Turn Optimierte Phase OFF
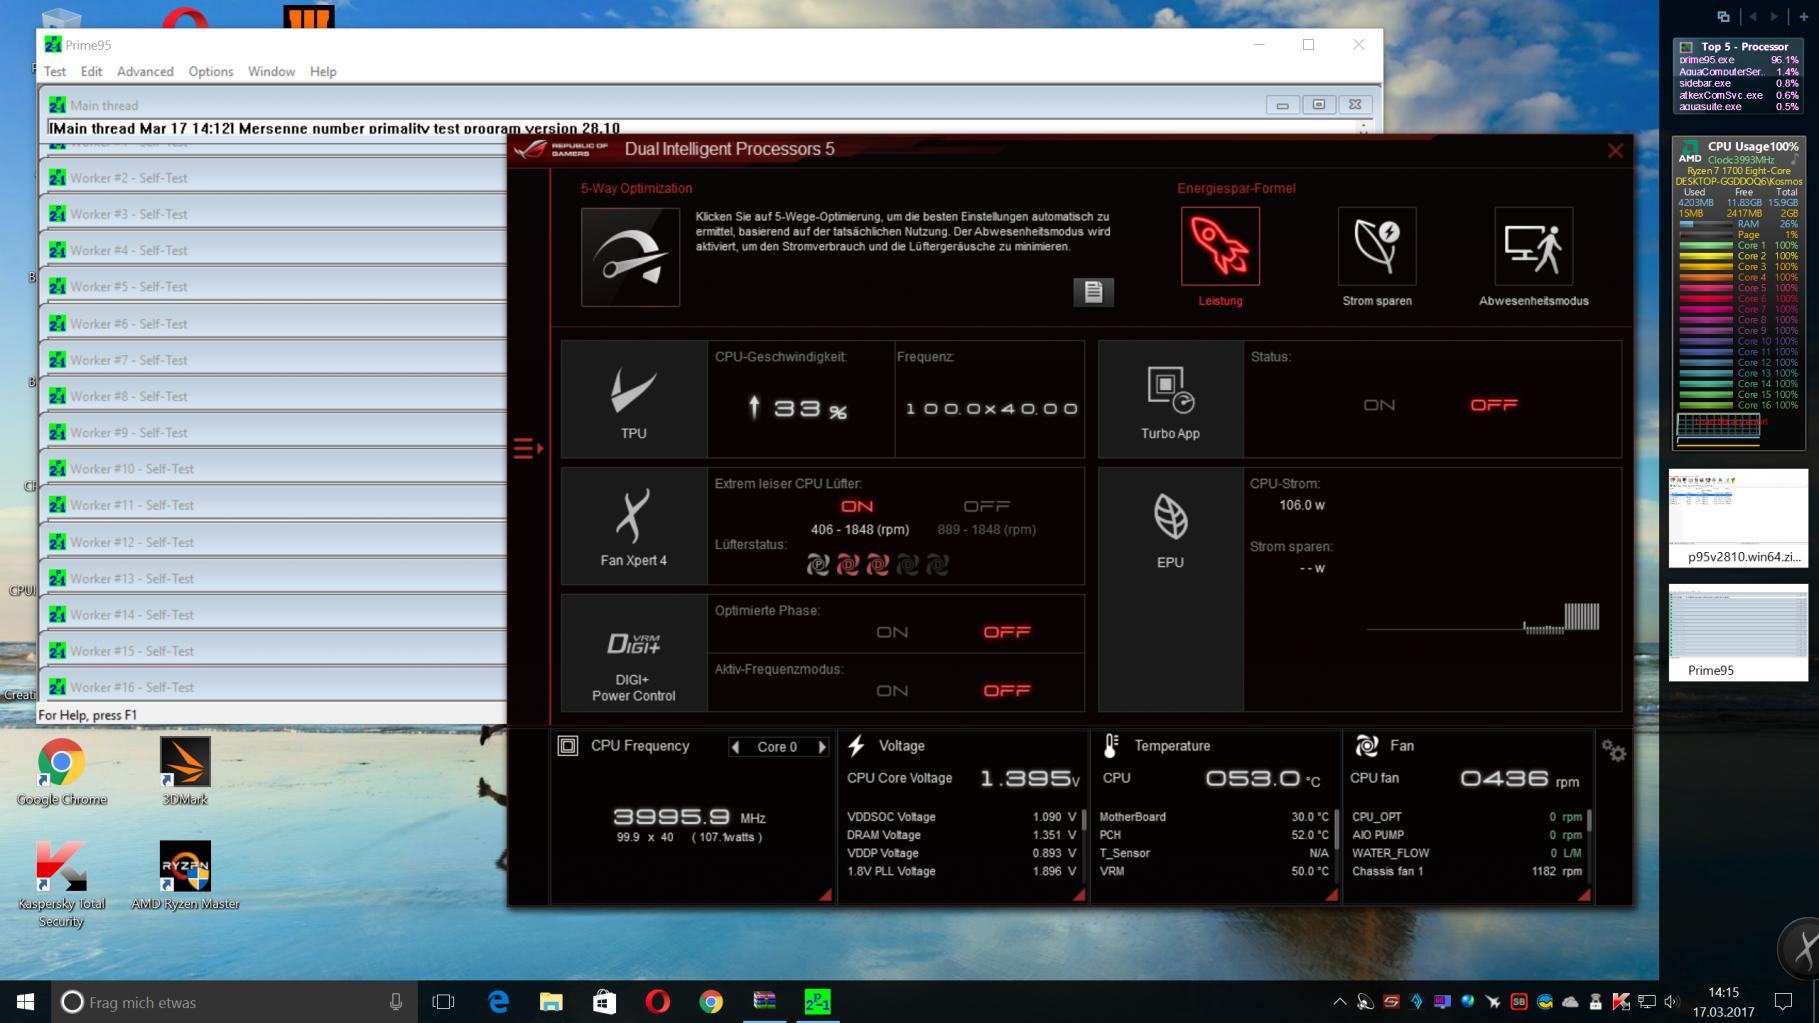The width and height of the screenshot is (1819, 1023). pyautogui.click(x=1007, y=632)
